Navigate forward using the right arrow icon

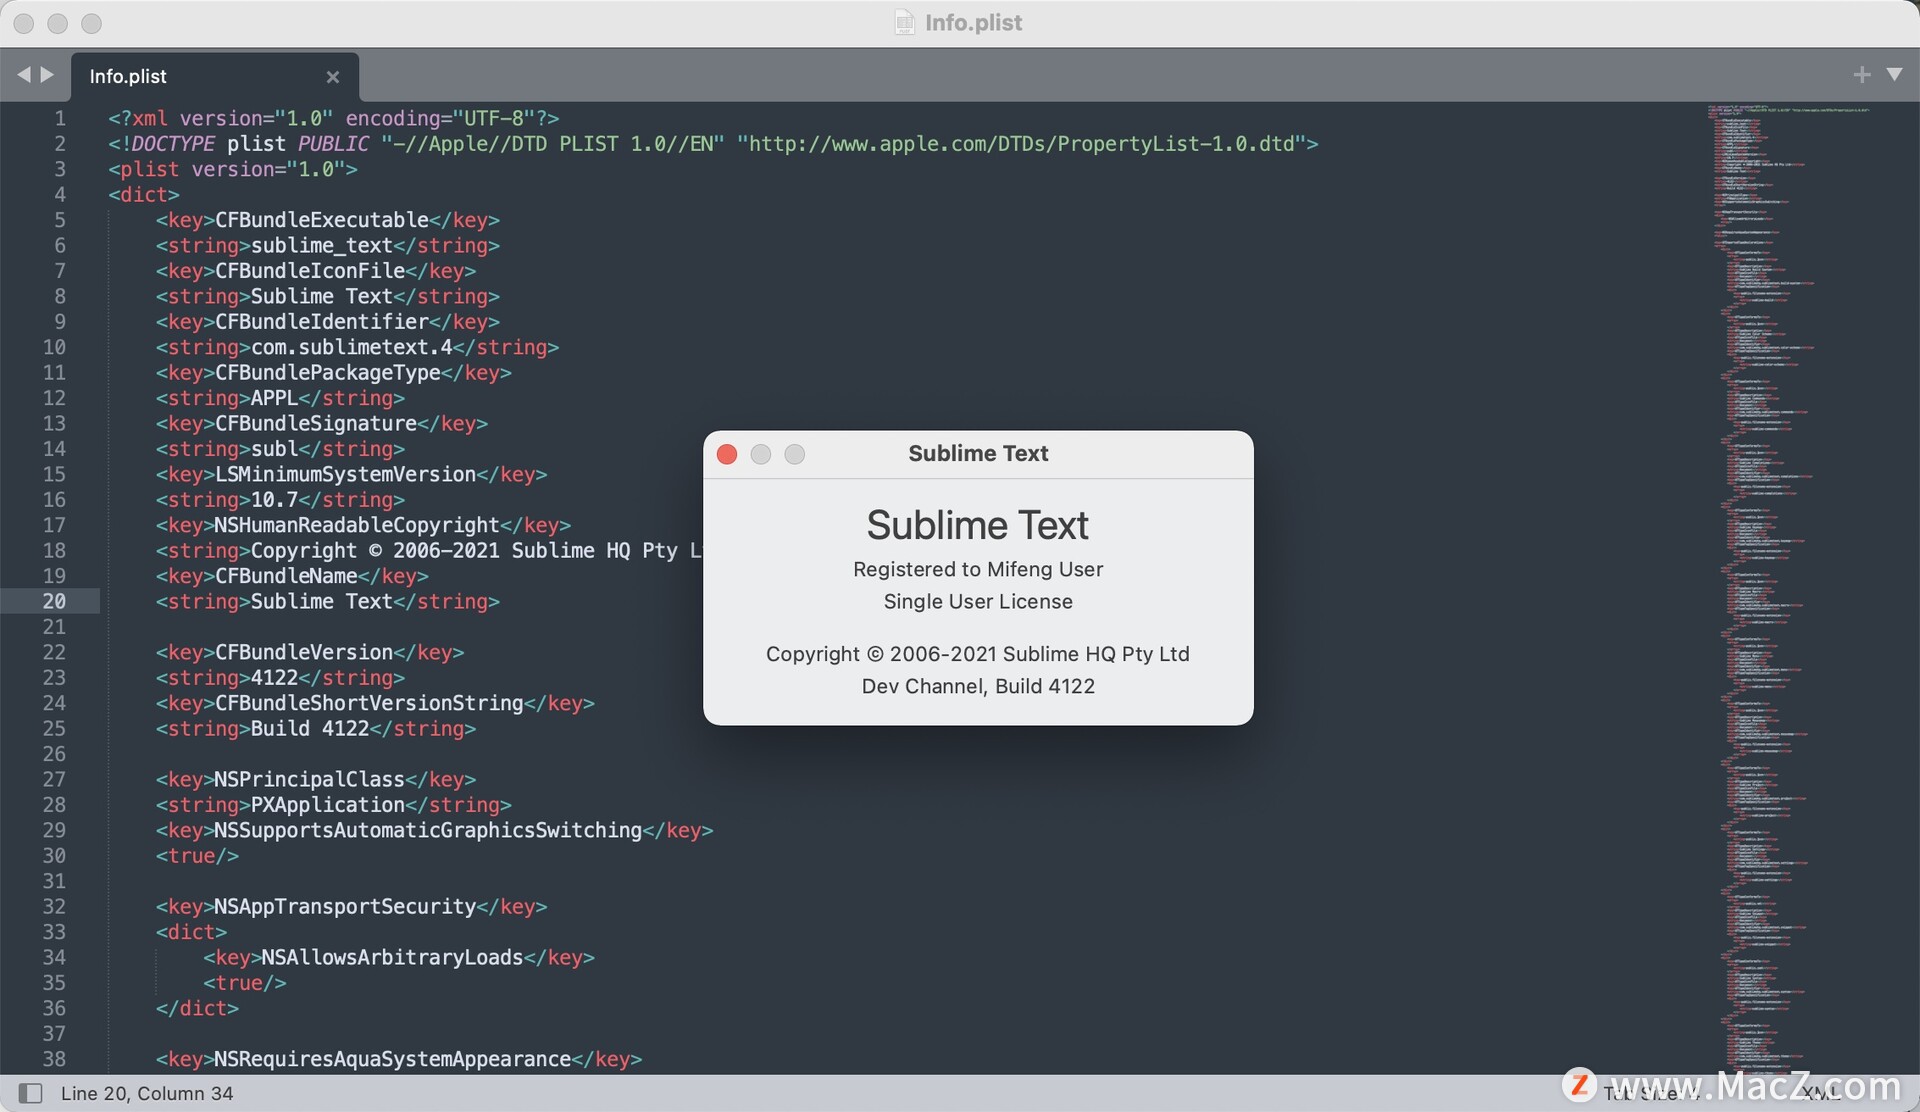click(48, 74)
